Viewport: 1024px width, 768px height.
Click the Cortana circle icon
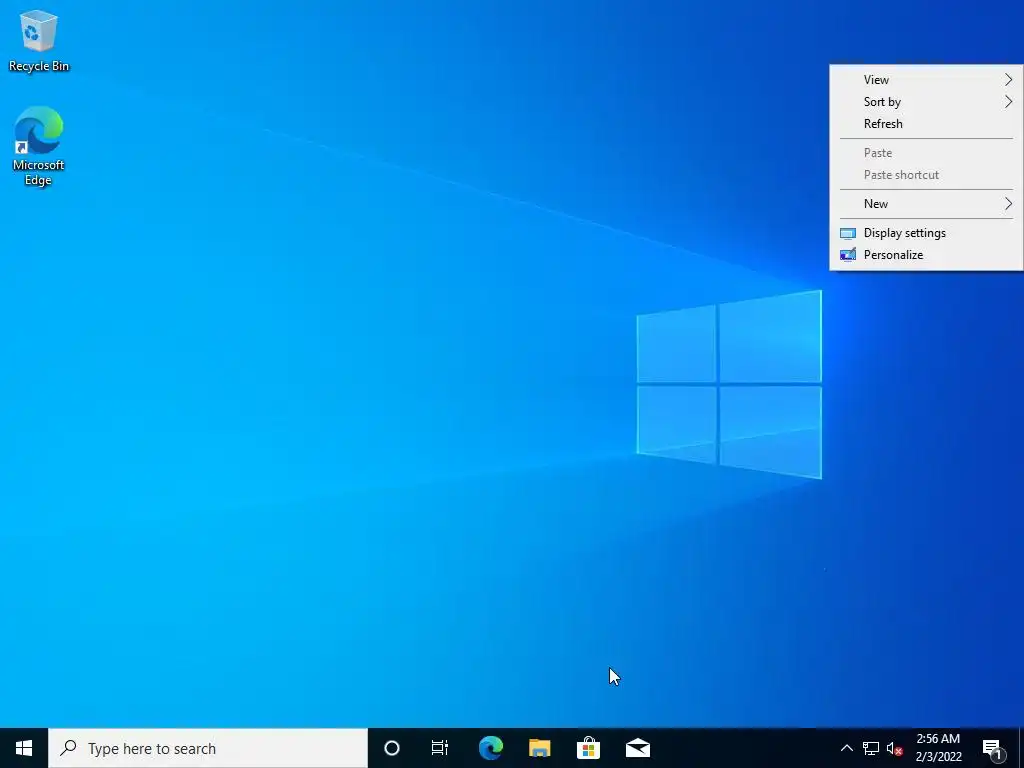pos(391,748)
